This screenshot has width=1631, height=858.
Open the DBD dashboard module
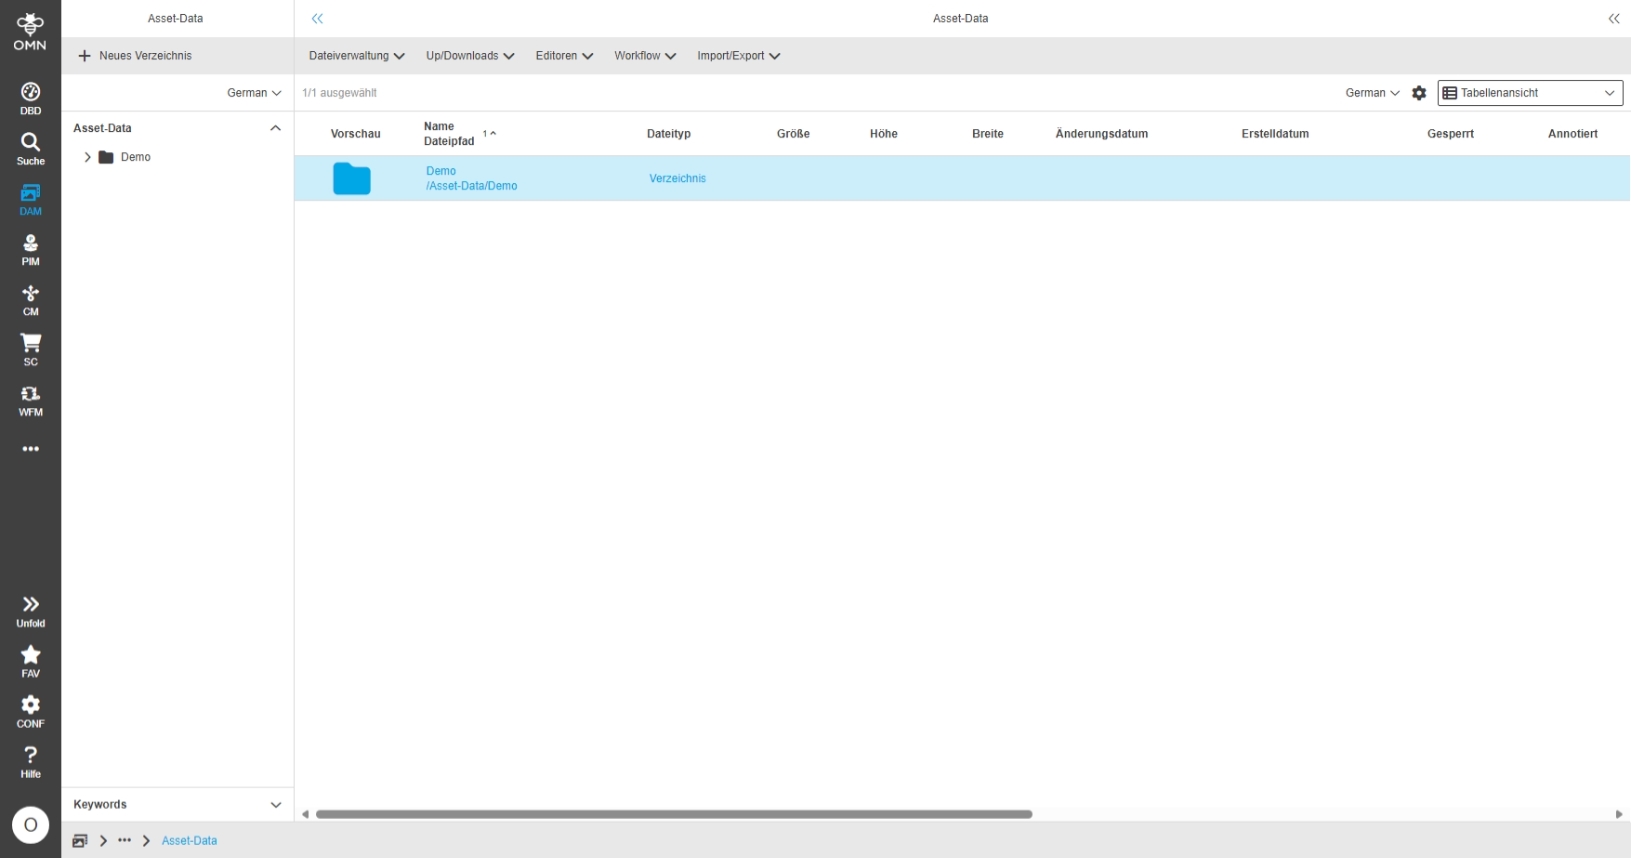point(30,98)
